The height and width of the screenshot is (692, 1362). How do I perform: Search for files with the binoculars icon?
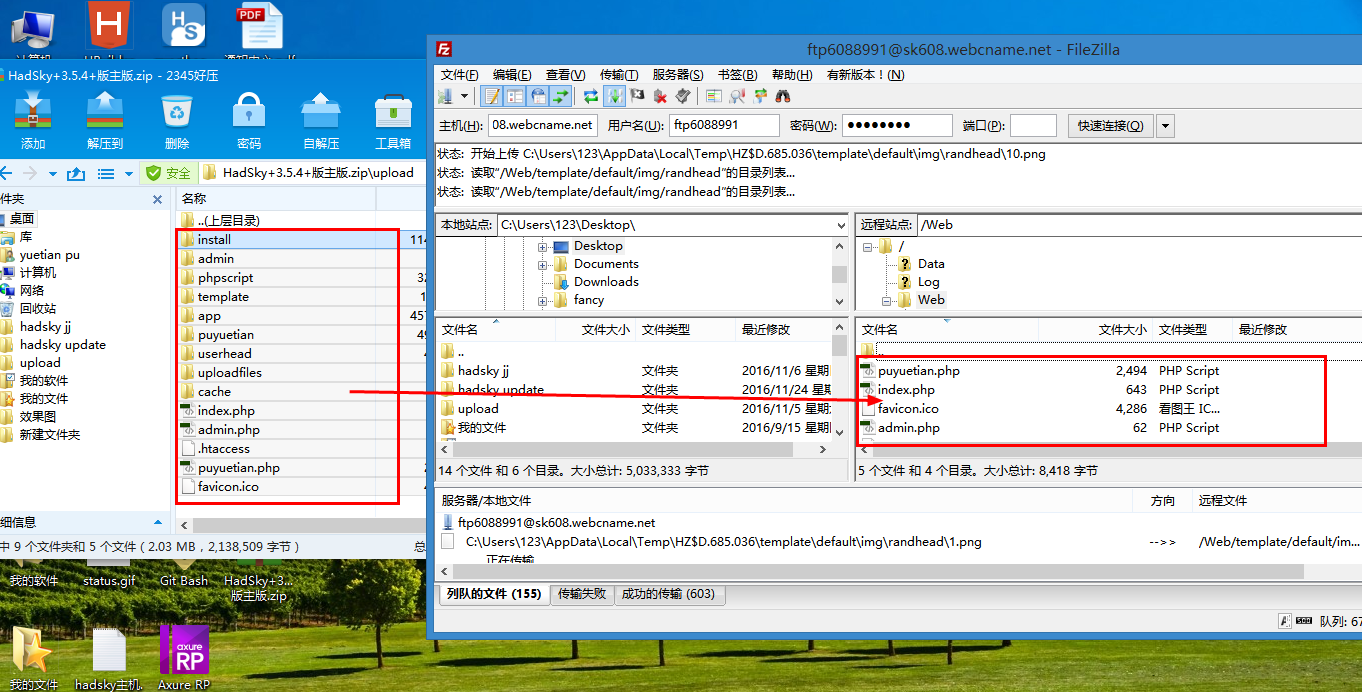pos(784,96)
